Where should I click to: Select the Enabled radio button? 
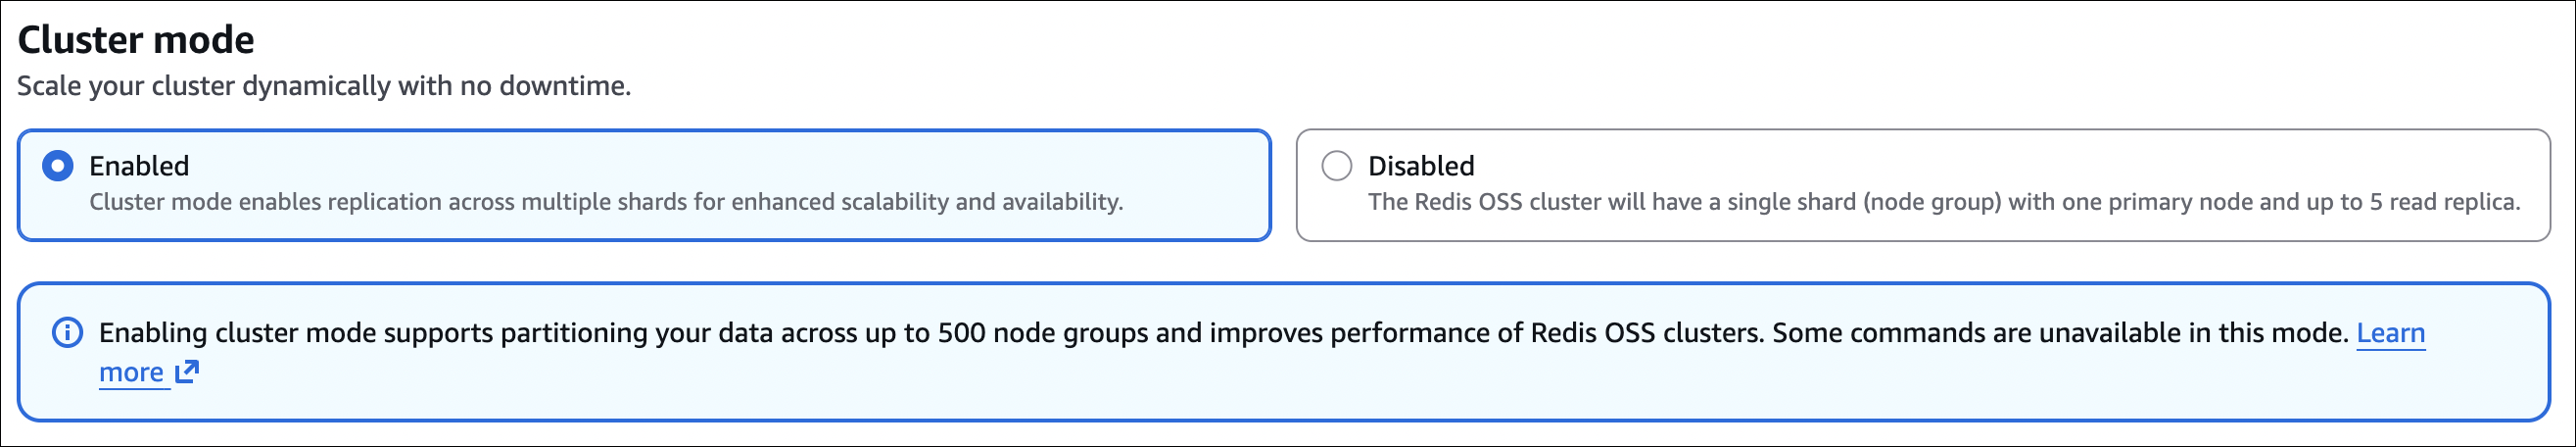click(58, 166)
